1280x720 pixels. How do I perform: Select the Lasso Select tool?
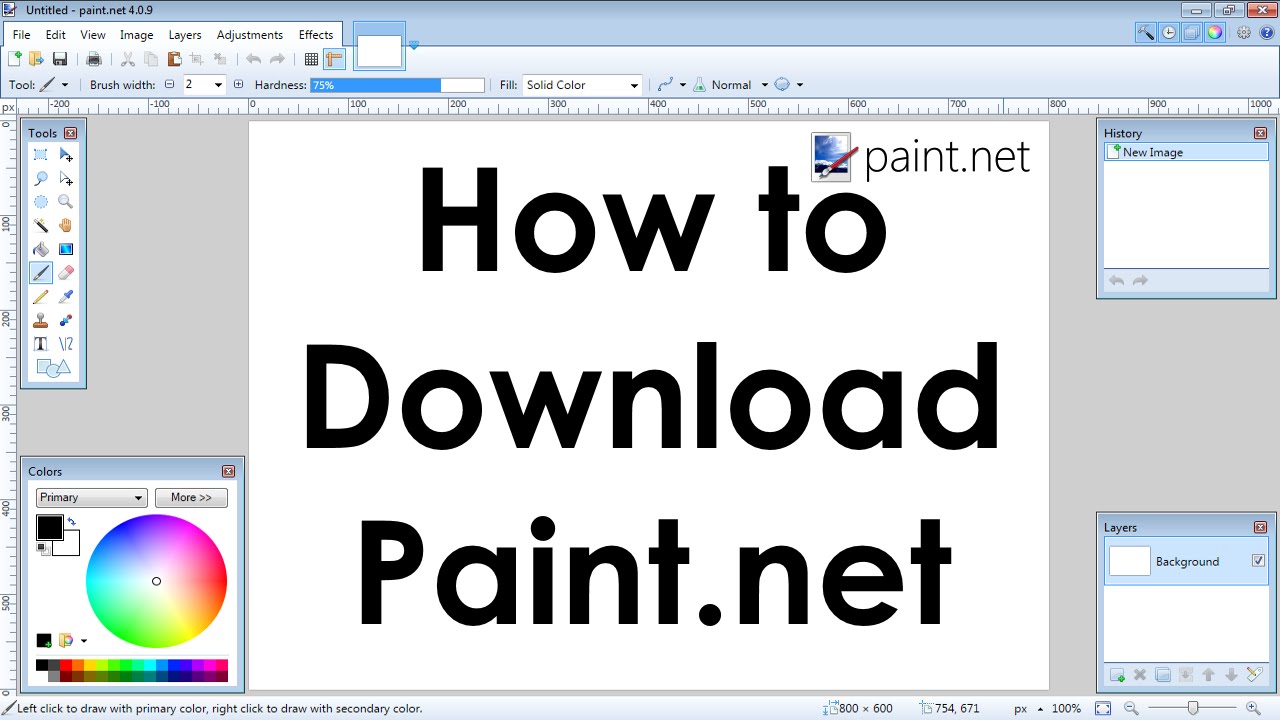41,179
